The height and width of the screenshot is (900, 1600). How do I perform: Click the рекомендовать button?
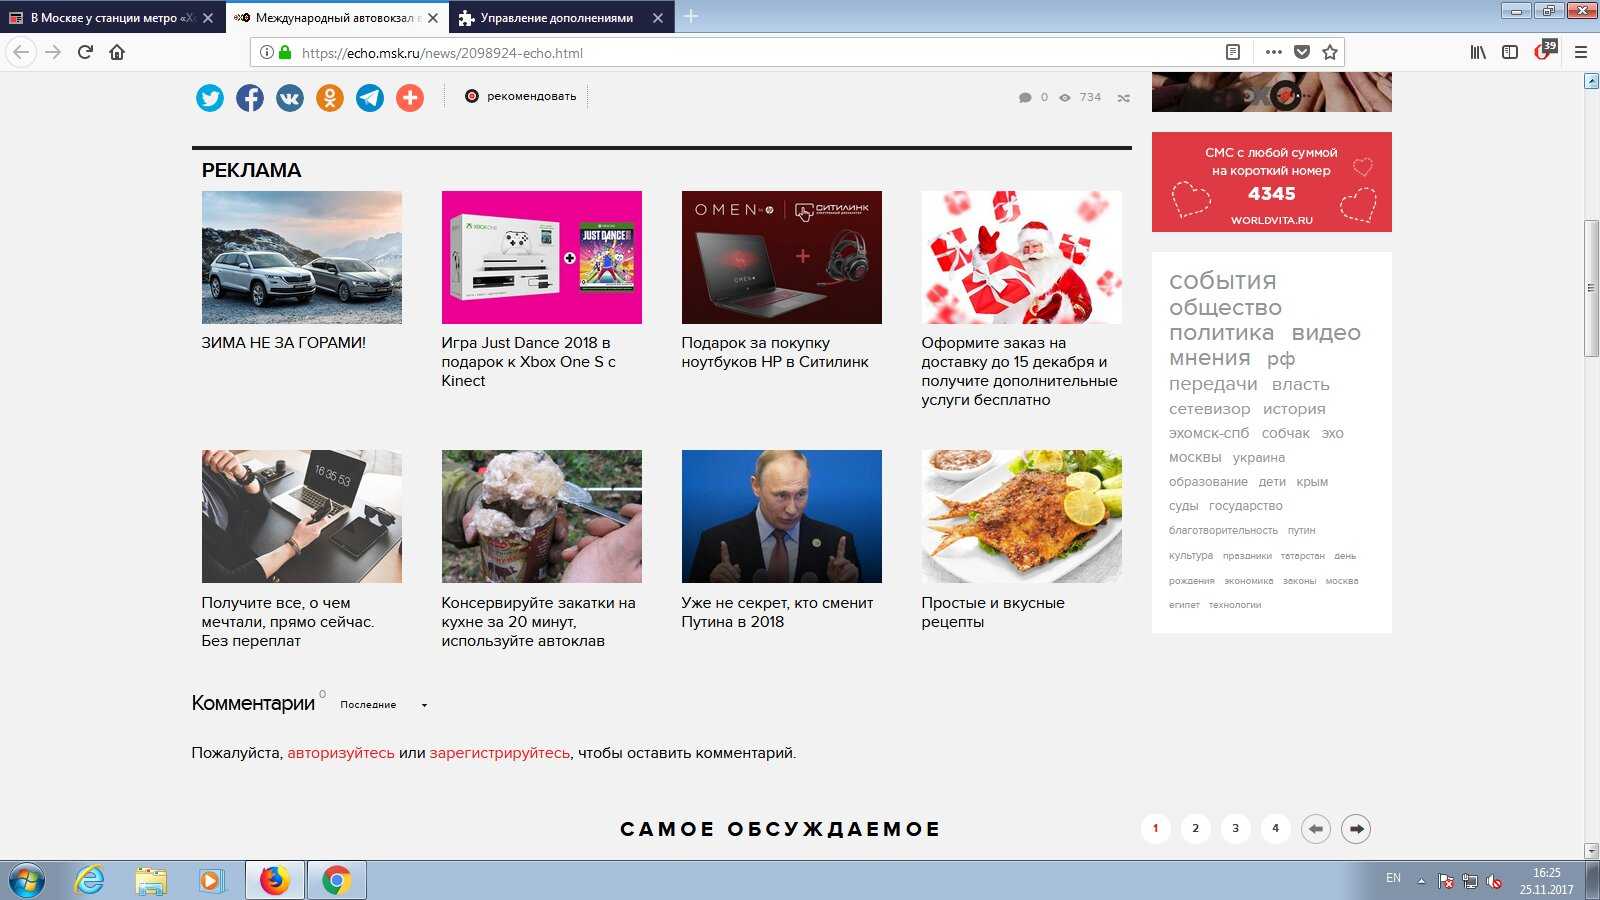[521, 97]
